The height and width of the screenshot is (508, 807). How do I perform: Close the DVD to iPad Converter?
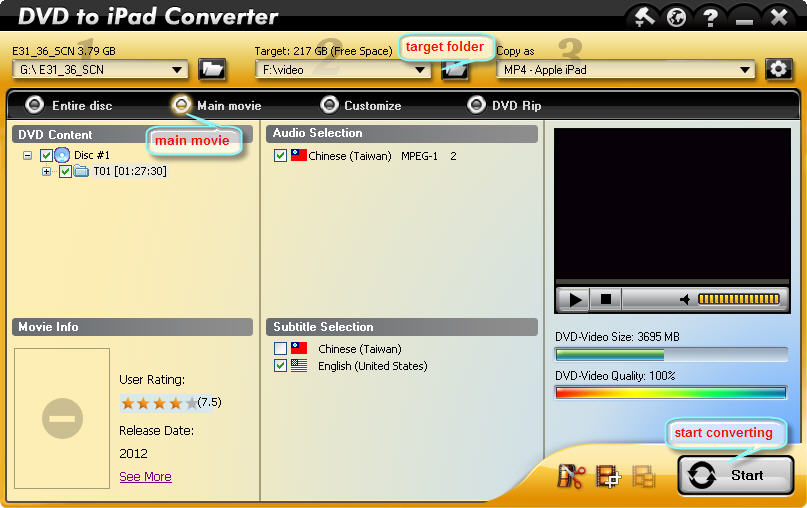(x=779, y=17)
